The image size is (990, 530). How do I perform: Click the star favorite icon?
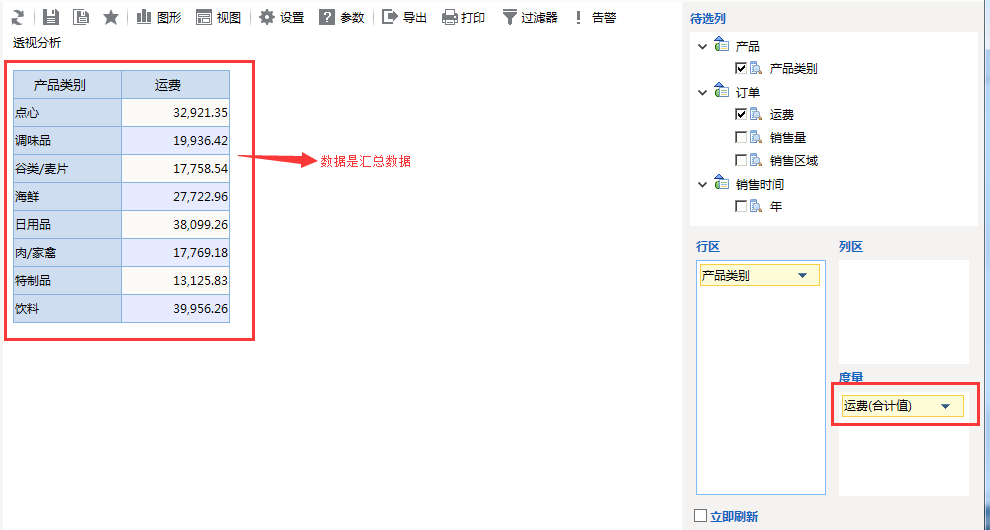tap(110, 17)
